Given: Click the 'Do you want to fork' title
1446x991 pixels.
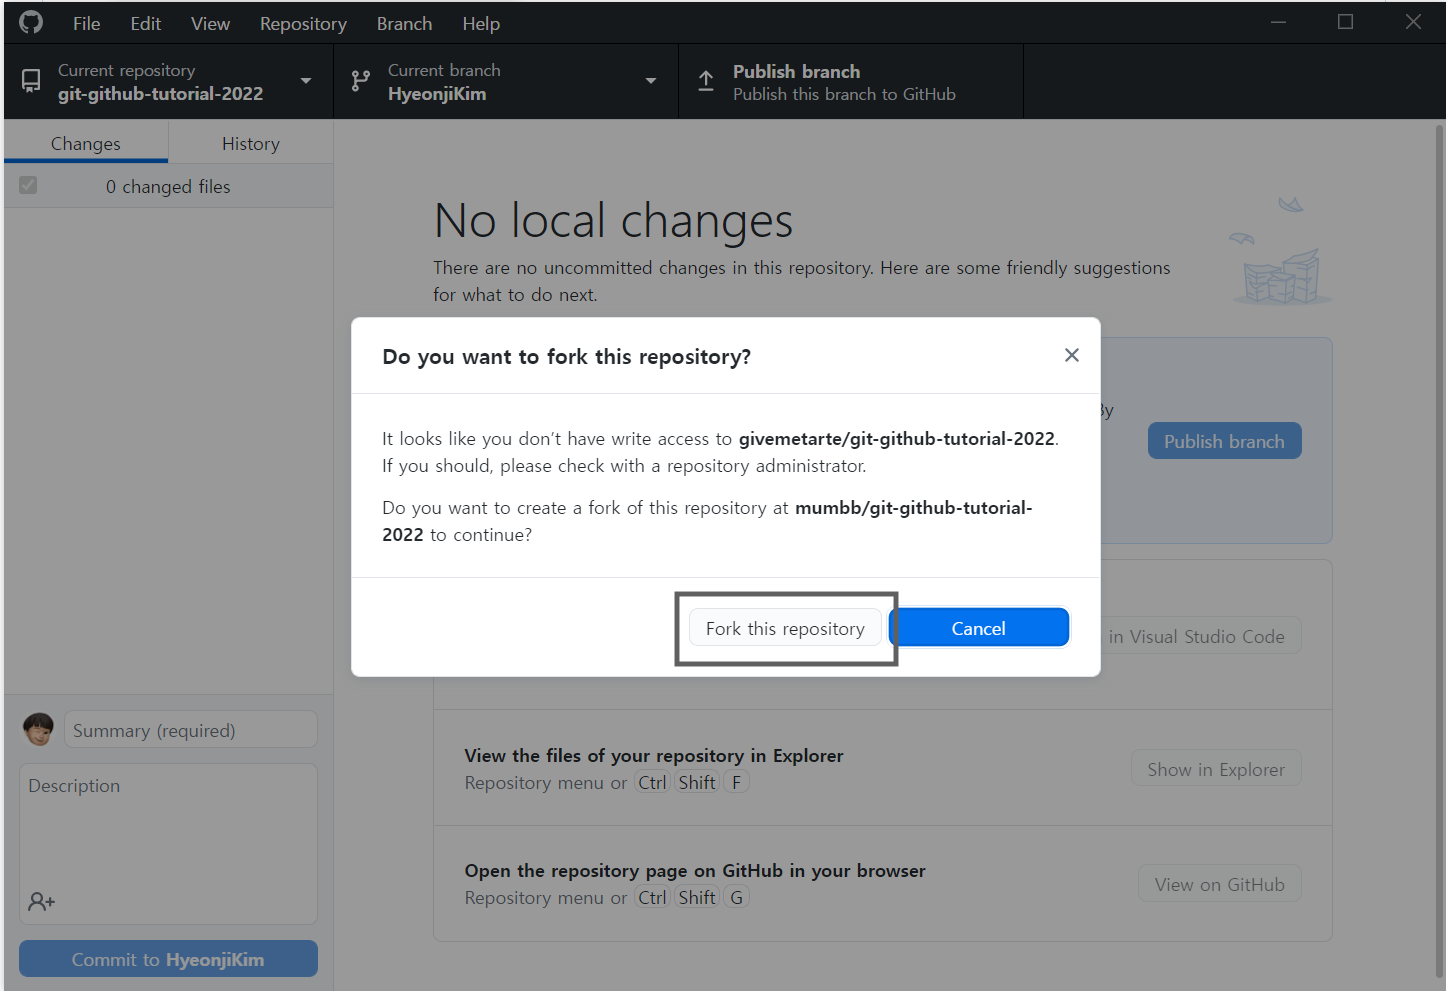Looking at the screenshot, I should 566,357.
